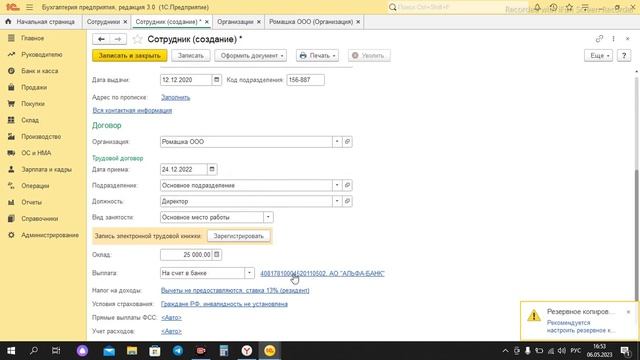Open the Еще menu dropdown
This screenshot has height=360, width=640.
[x=598, y=56]
